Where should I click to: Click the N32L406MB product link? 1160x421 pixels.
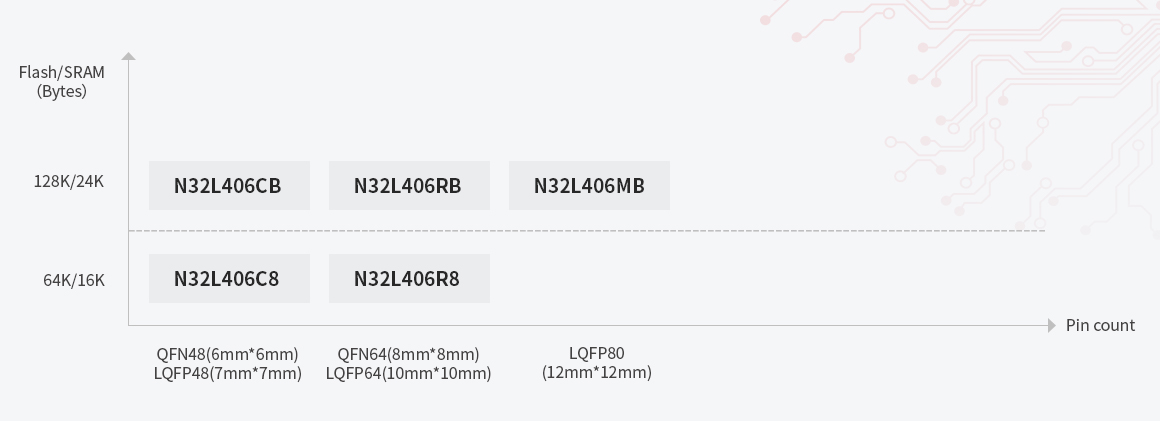pos(589,186)
